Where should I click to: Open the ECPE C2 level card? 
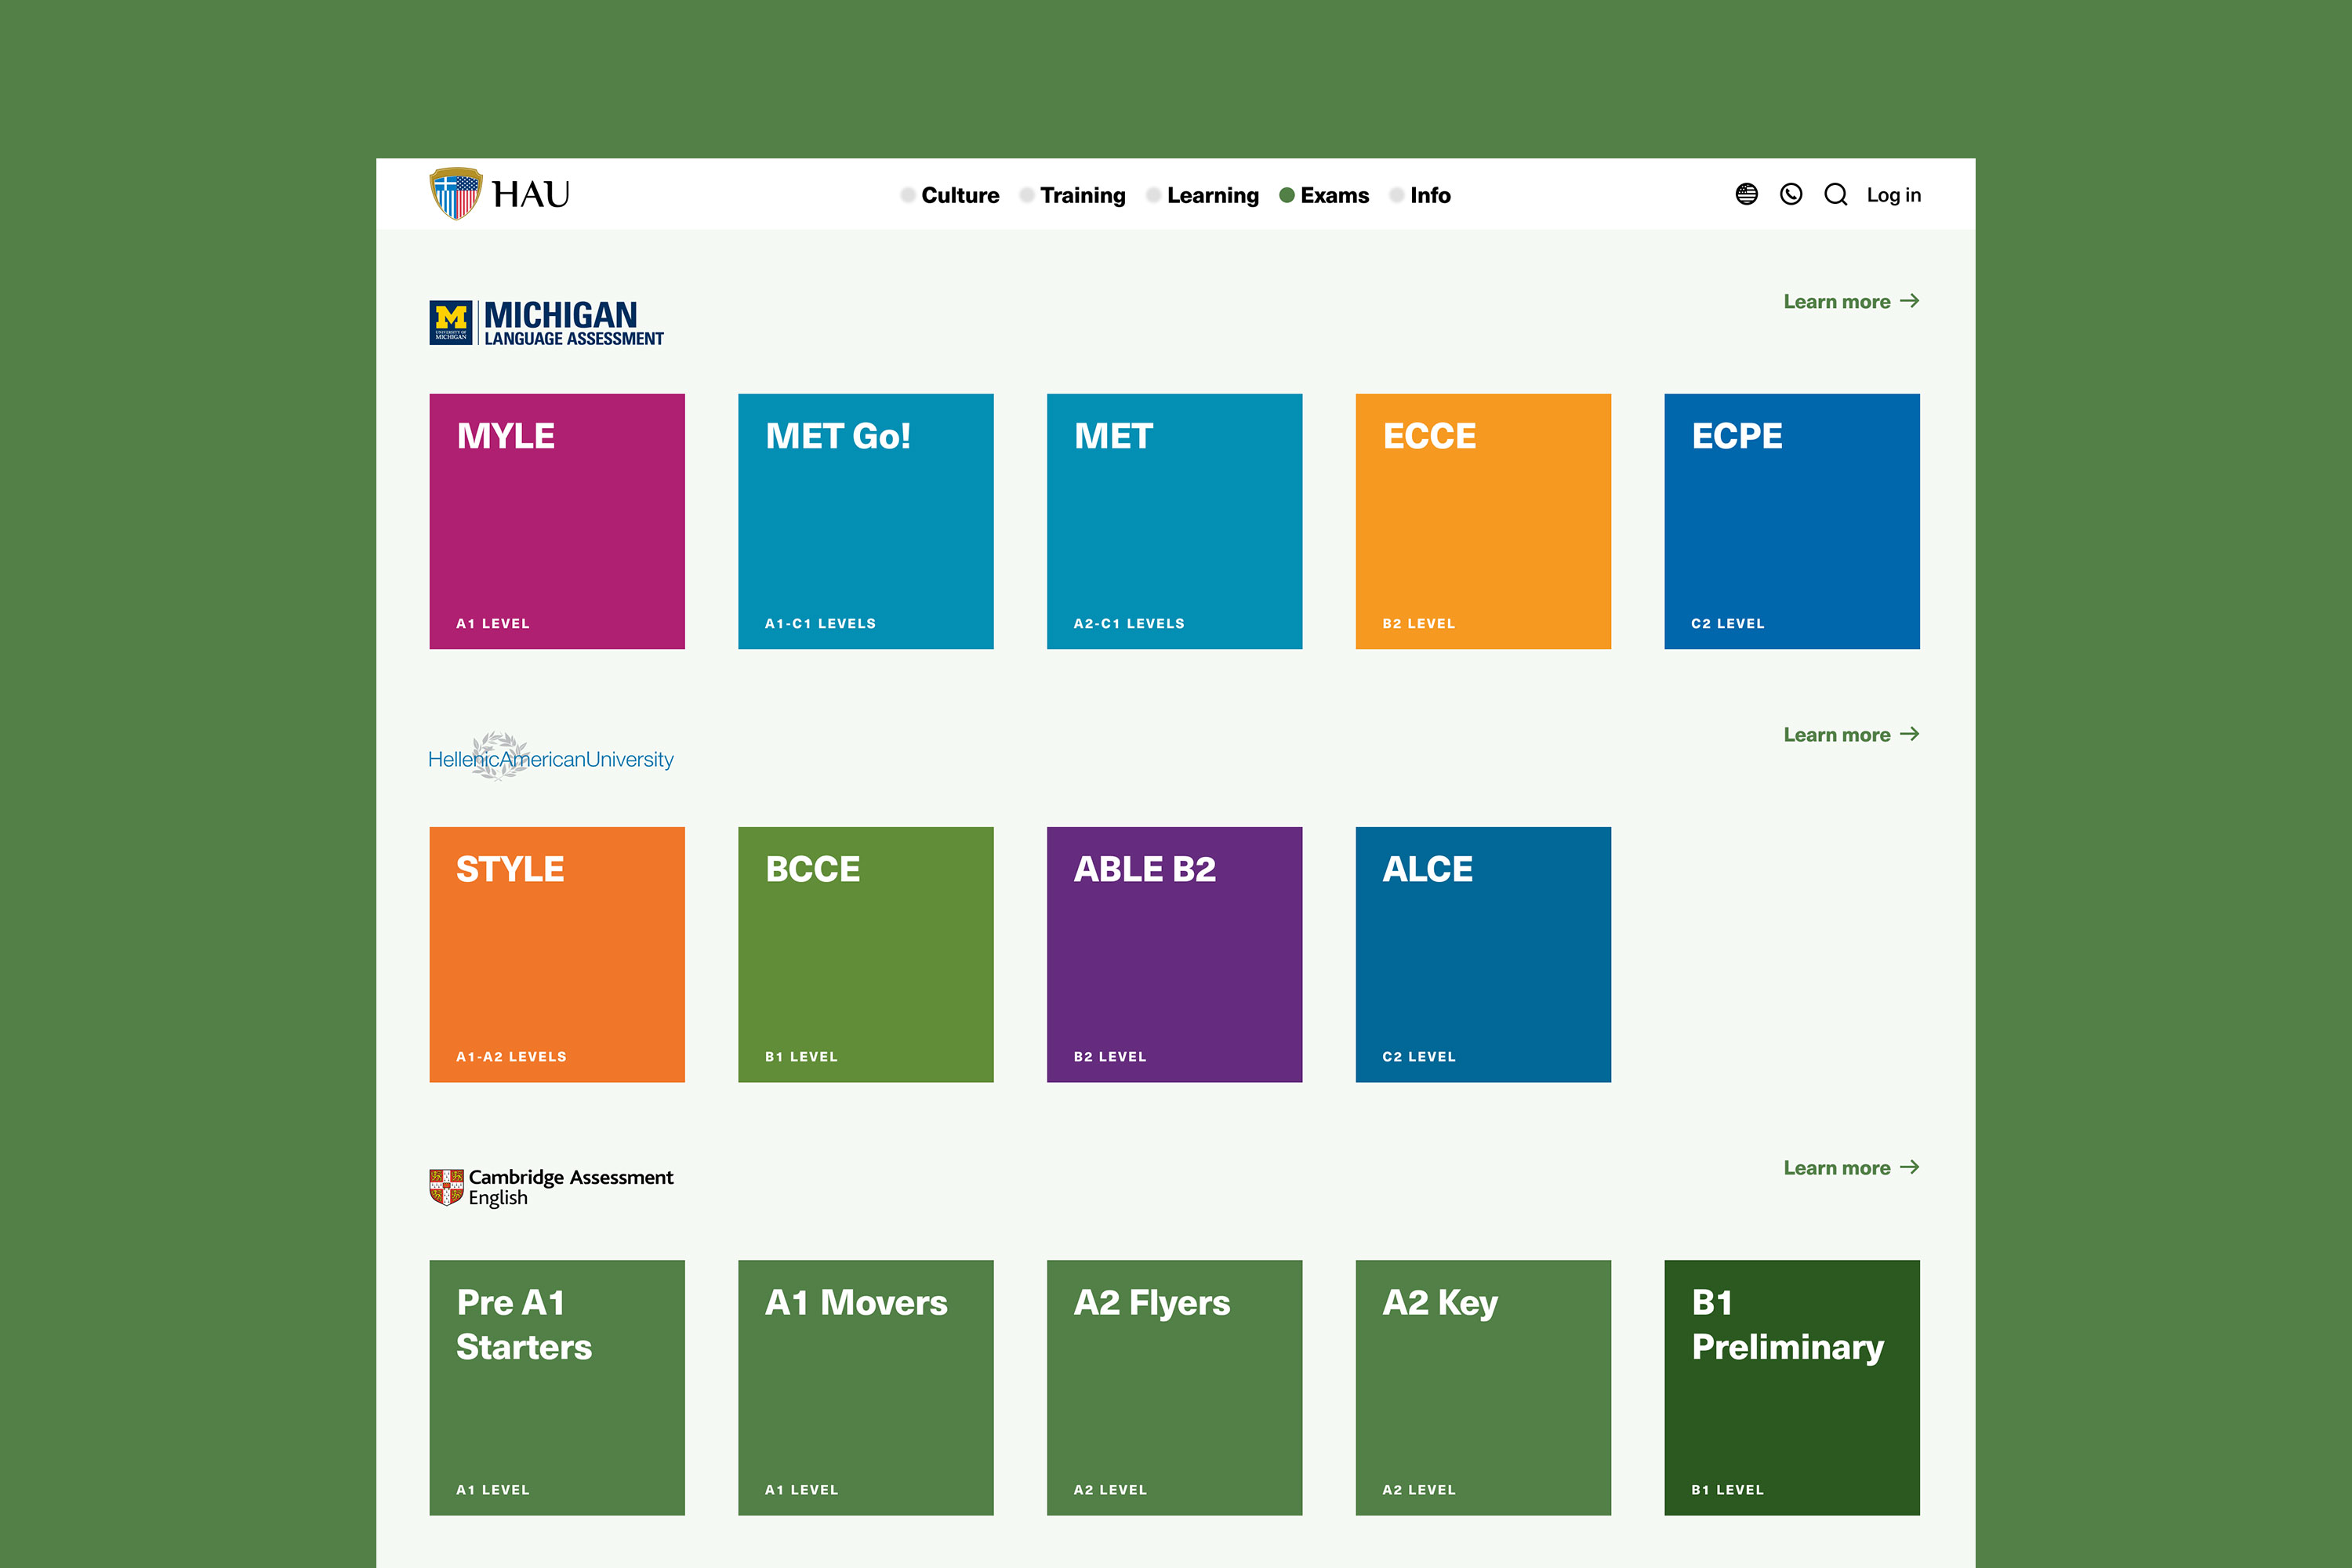point(1792,521)
